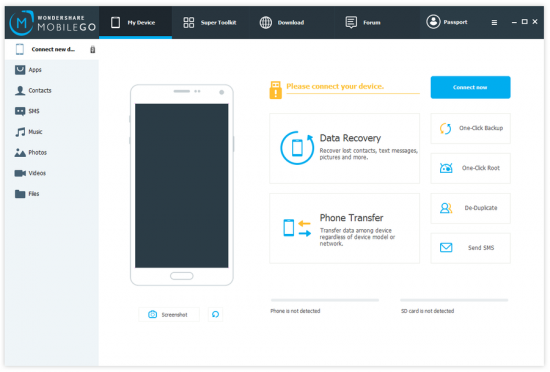Open the Passport account menu
The image size is (550, 372).
click(447, 22)
